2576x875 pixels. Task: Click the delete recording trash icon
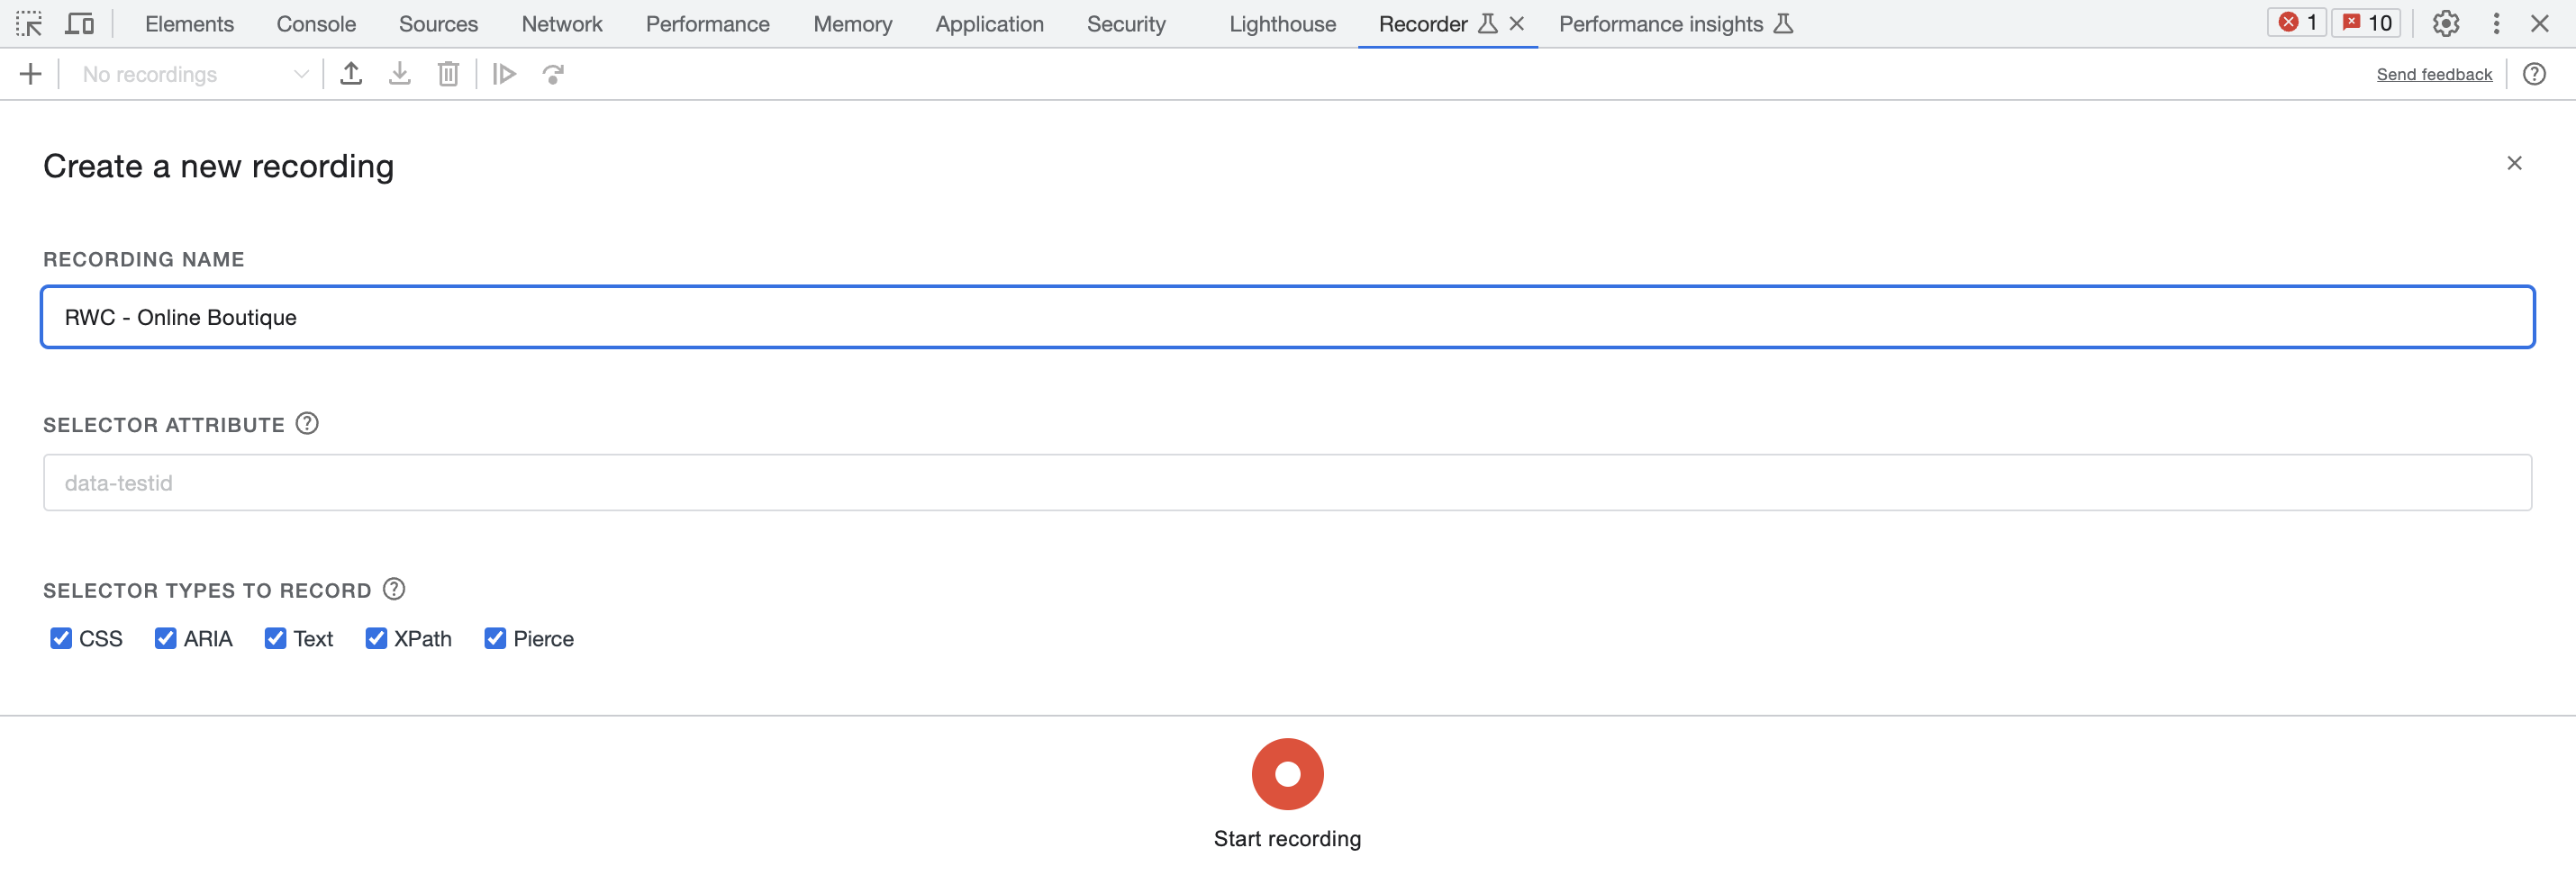point(448,74)
